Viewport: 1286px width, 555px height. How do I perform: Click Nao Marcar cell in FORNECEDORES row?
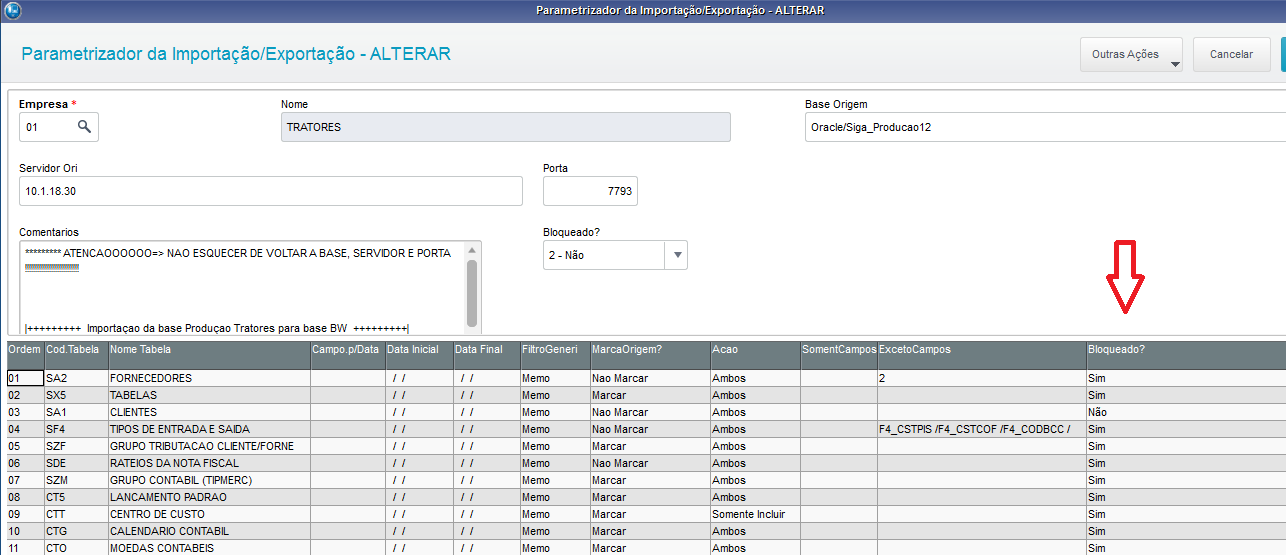pos(650,379)
